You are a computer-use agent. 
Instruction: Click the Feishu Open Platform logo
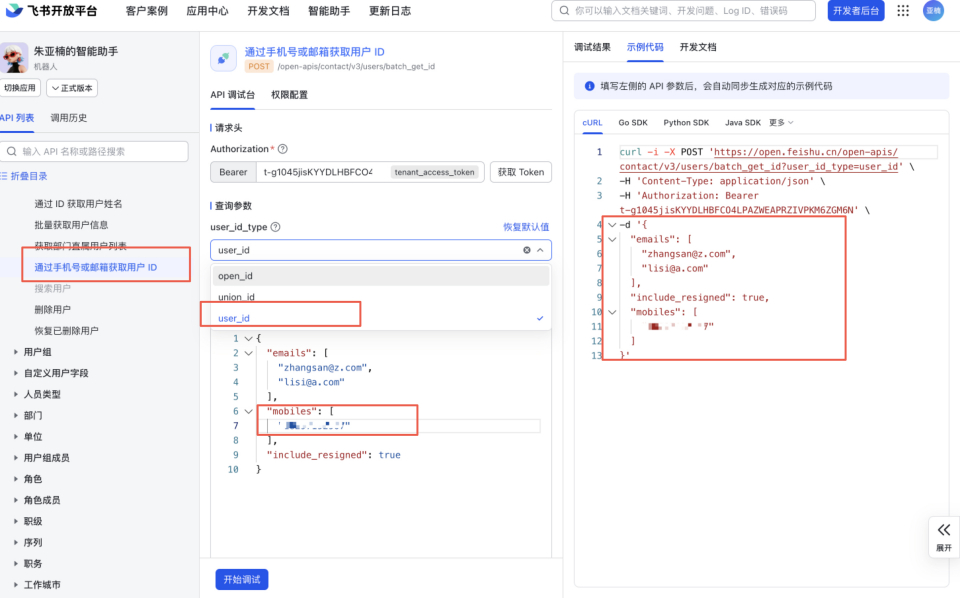pos(51,10)
